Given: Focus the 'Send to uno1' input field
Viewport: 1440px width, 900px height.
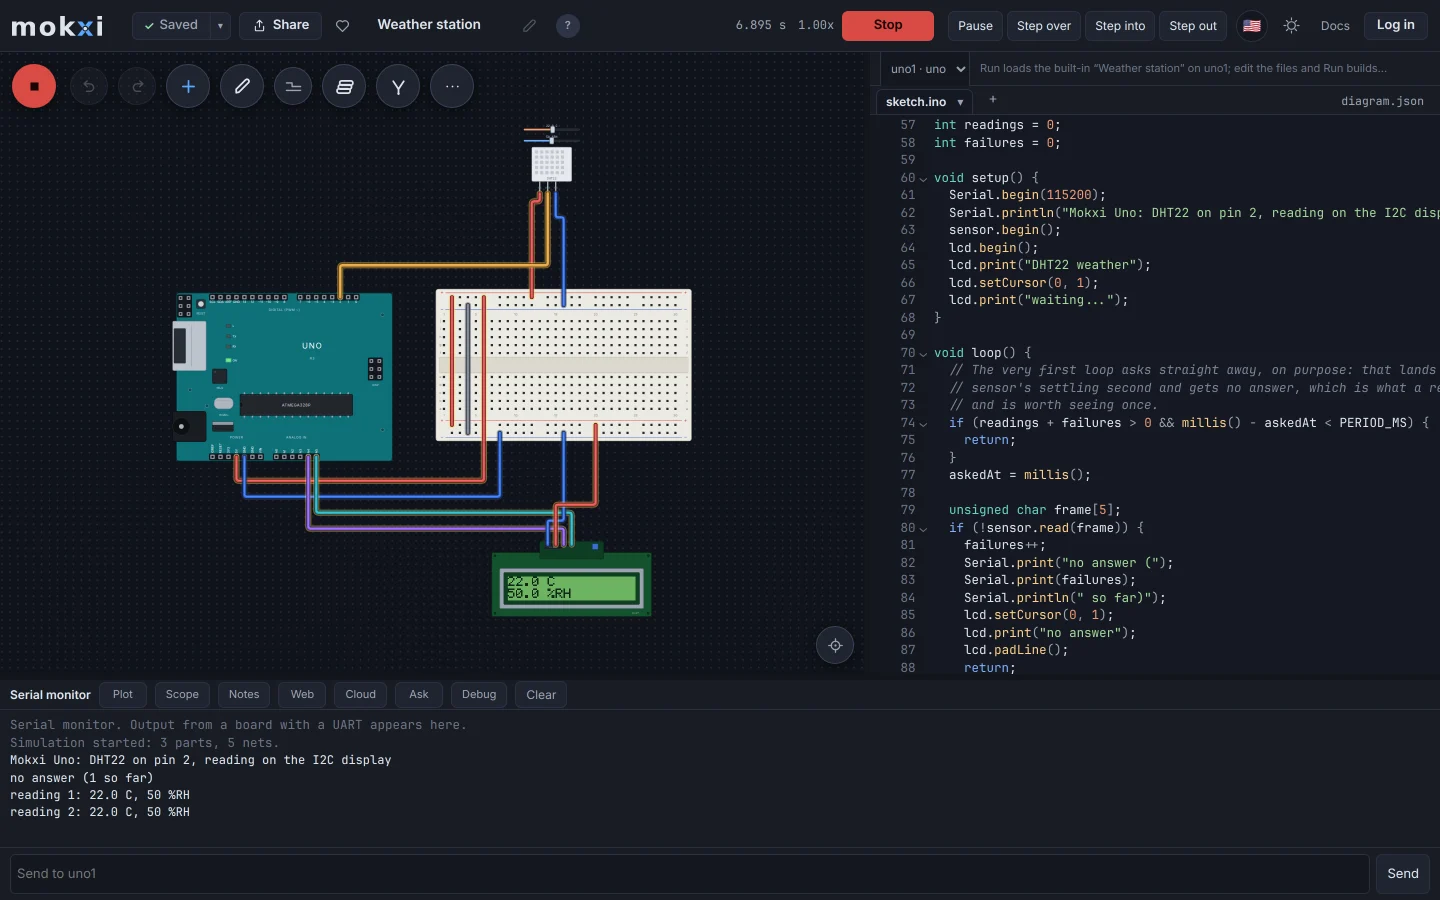Looking at the screenshot, I should (690, 874).
